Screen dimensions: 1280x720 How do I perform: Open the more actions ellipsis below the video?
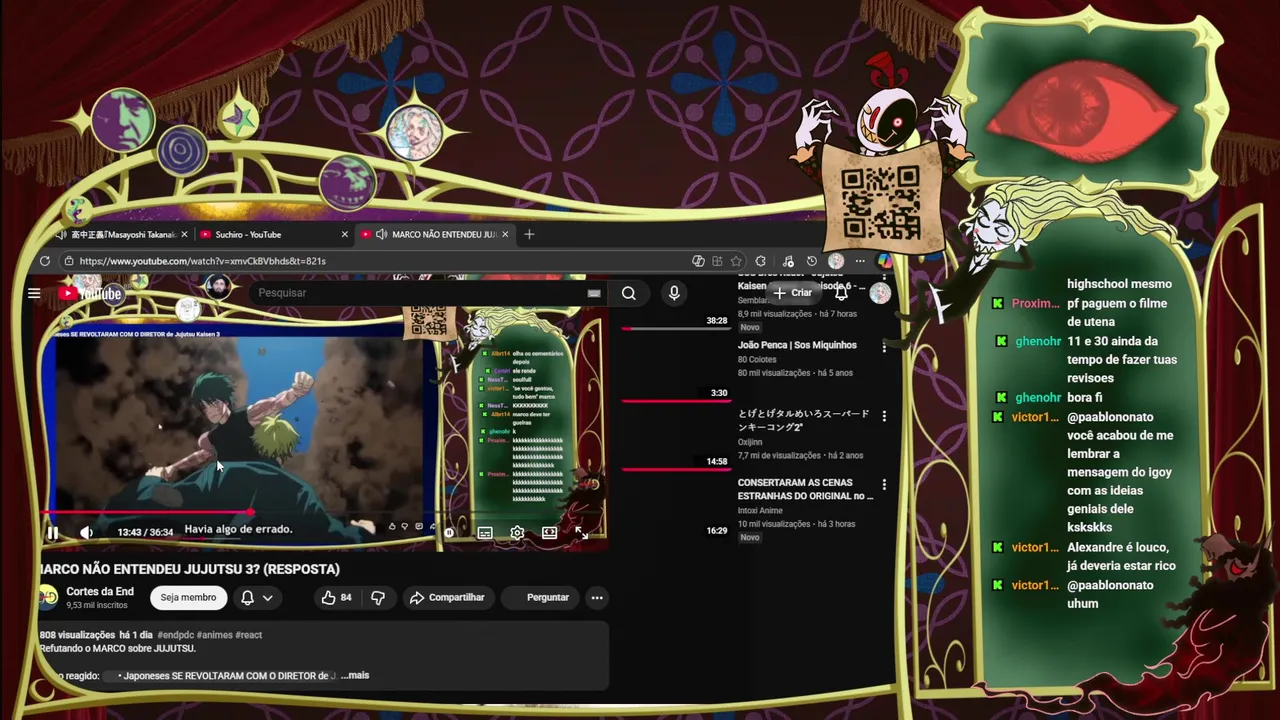pos(596,597)
